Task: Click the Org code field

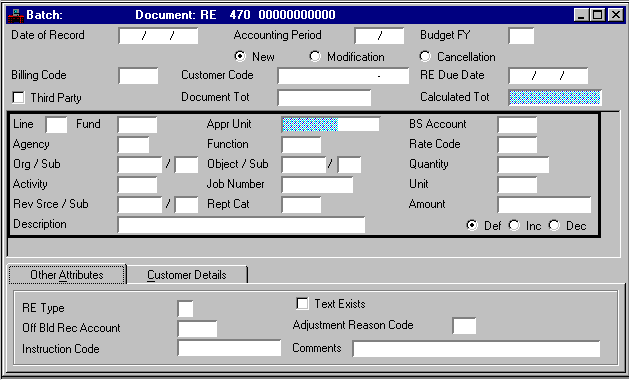Action: 140,165
